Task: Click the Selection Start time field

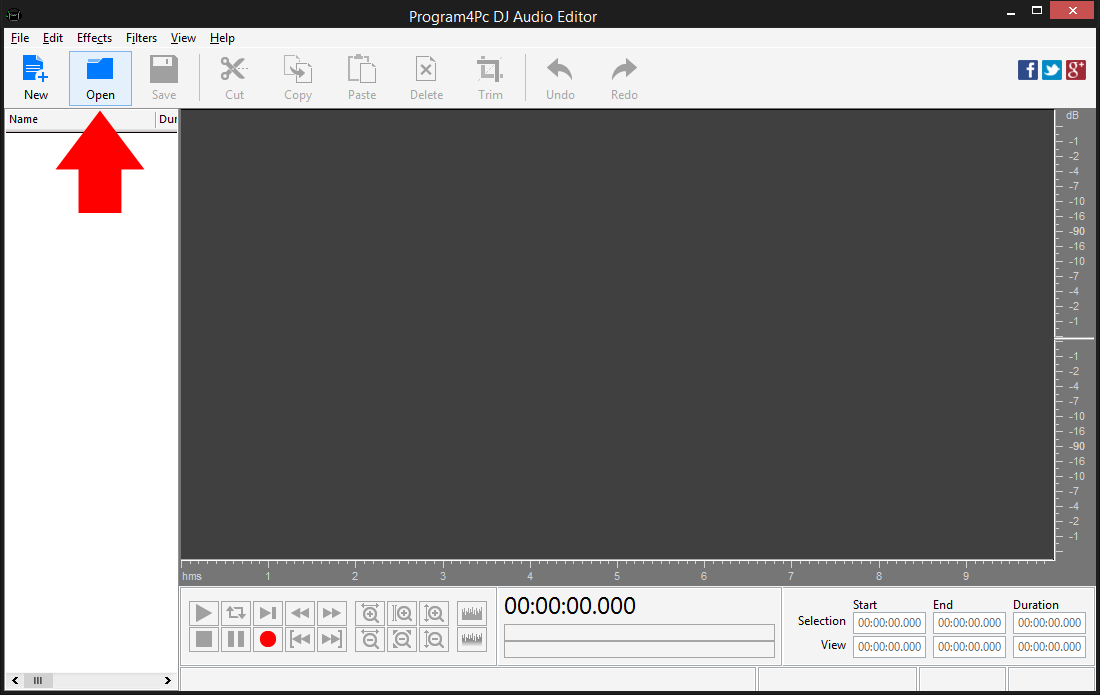Action: pos(888,622)
